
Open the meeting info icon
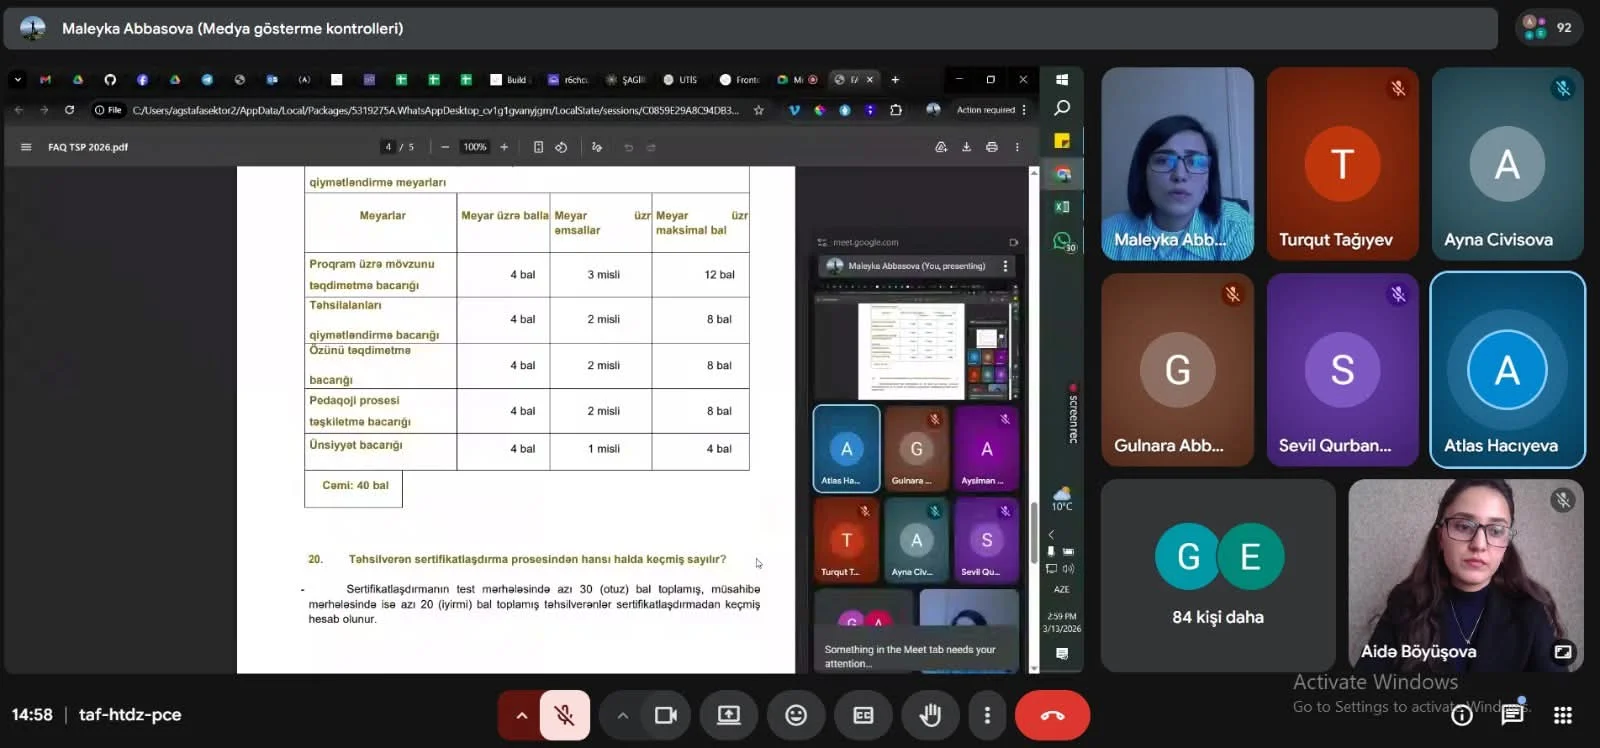pyautogui.click(x=1462, y=714)
